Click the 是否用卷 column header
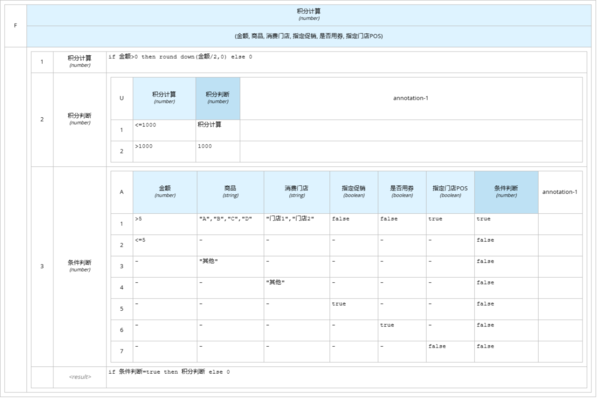600x401 pixels. (x=401, y=192)
